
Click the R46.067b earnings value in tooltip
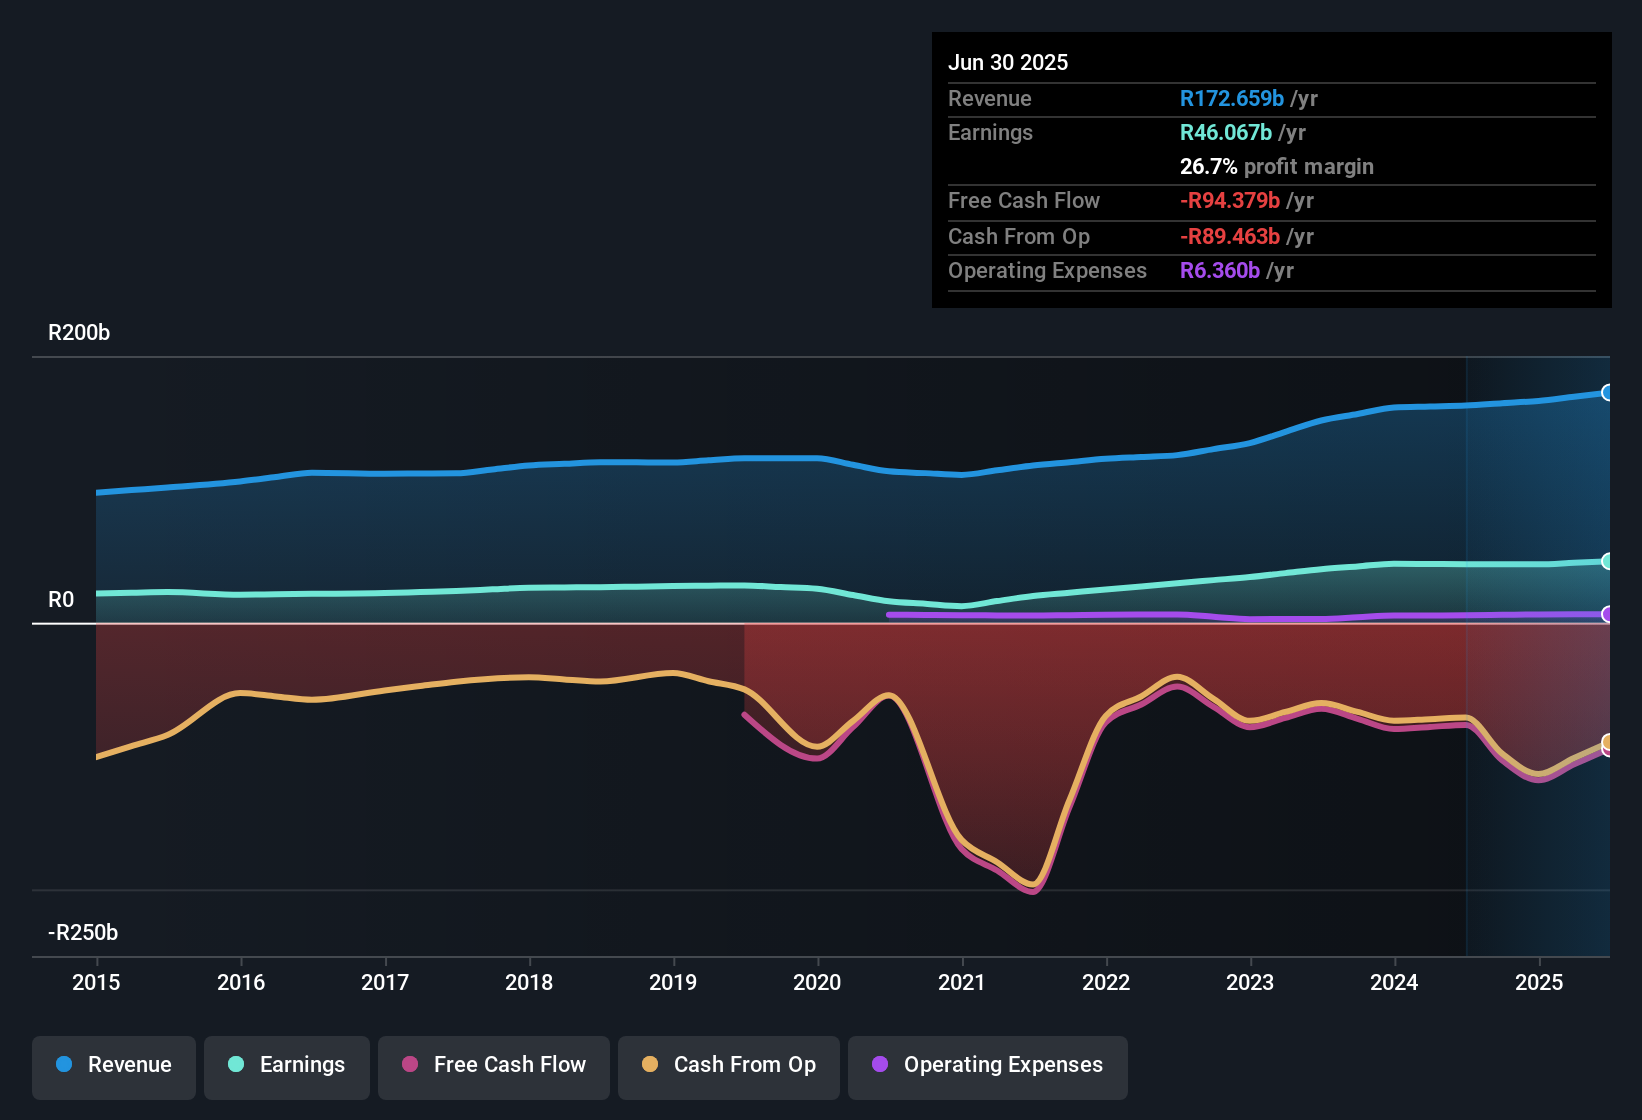click(1225, 133)
